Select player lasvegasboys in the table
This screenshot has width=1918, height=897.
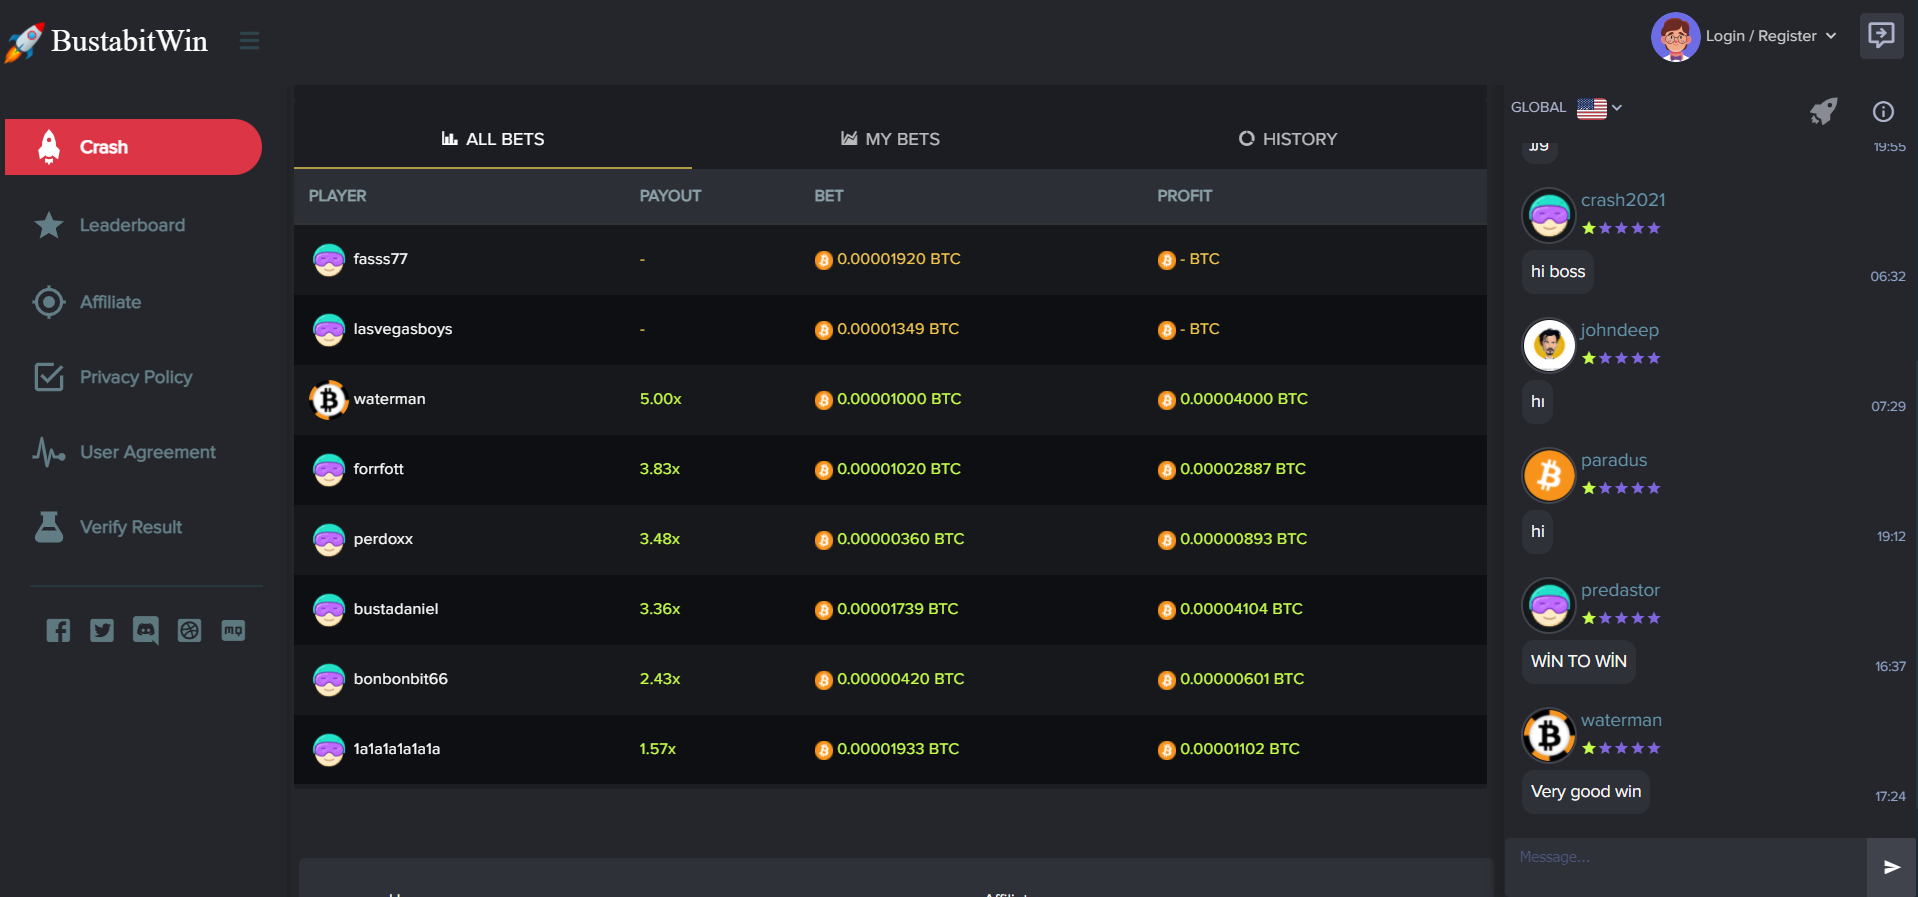pos(403,329)
